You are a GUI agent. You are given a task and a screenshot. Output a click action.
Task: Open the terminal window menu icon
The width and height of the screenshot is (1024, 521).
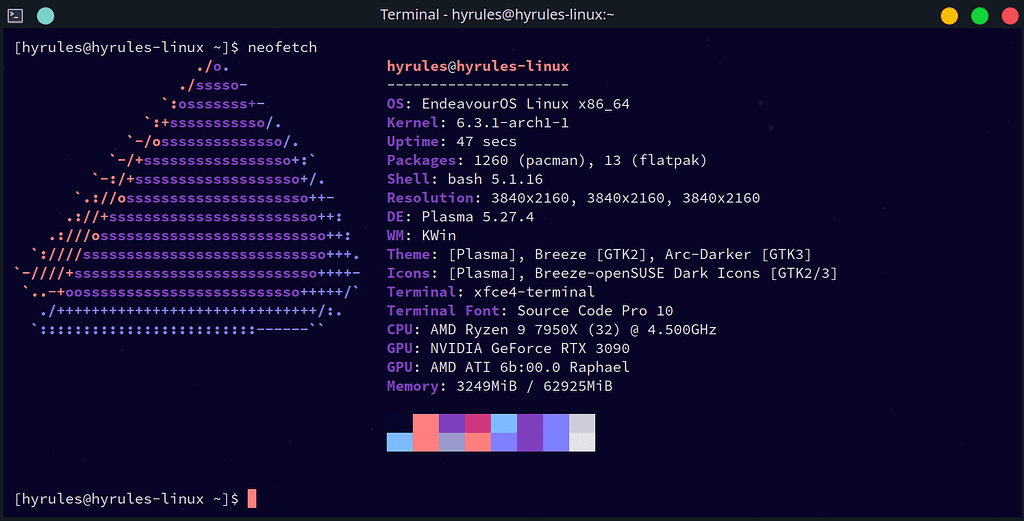pos(15,15)
